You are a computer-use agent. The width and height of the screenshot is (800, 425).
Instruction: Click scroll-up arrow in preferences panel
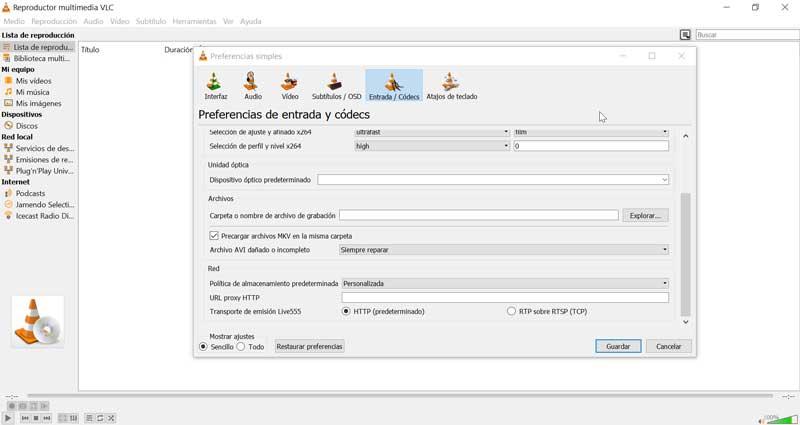pos(686,136)
